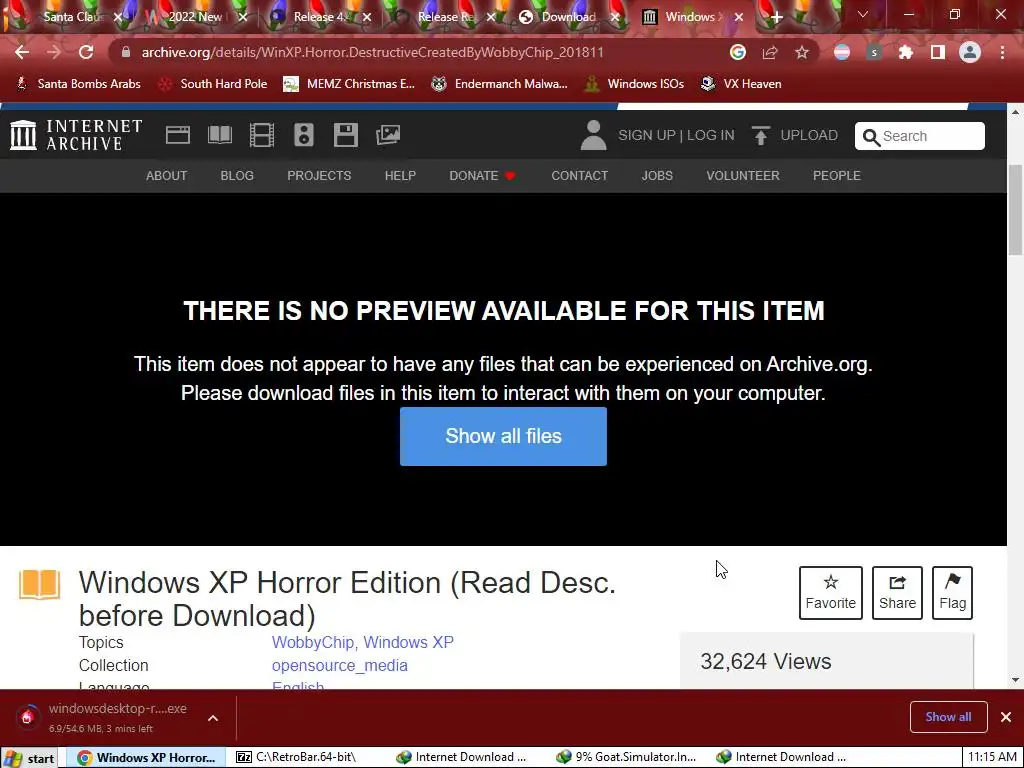Open DONATE in the archive nav
The height and width of the screenshot is (768, 1024).
tap(482, 176)
